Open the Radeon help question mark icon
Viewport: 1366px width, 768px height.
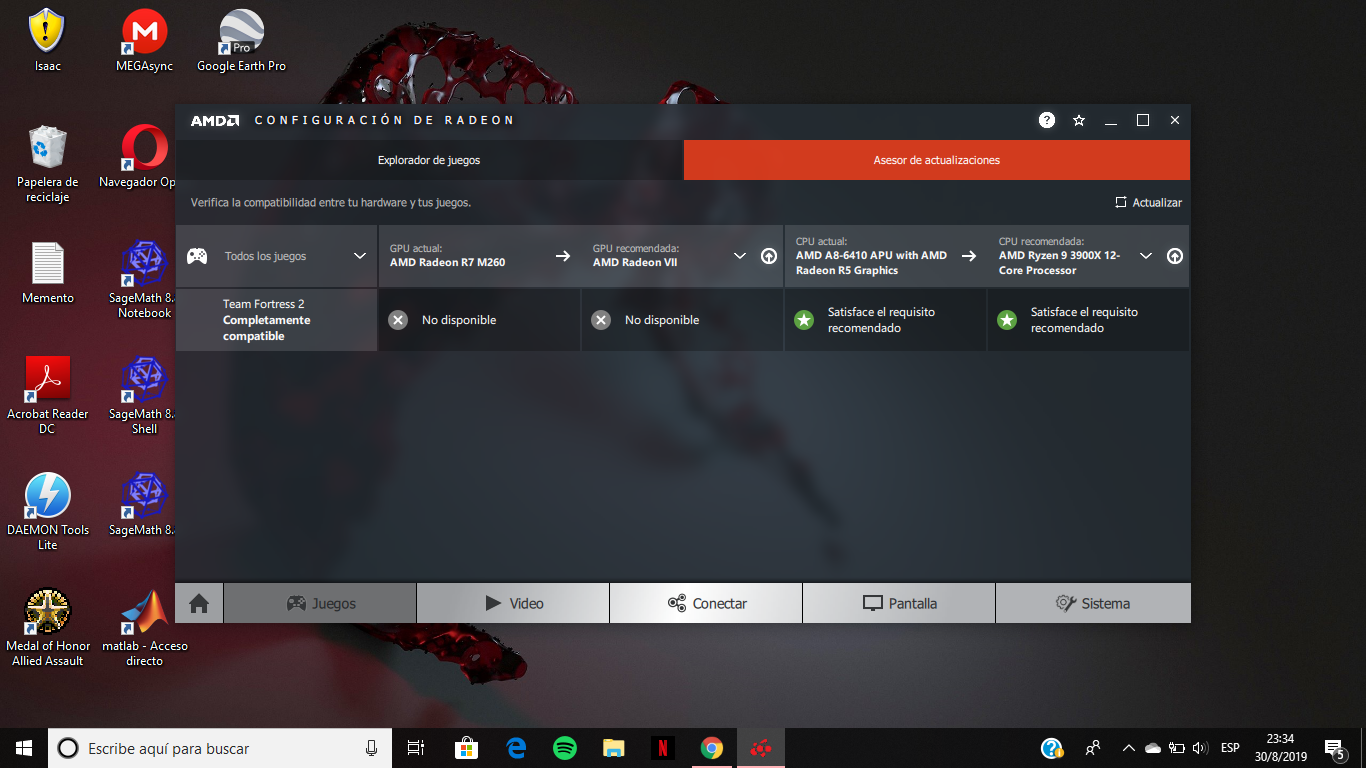[1047, 120]
